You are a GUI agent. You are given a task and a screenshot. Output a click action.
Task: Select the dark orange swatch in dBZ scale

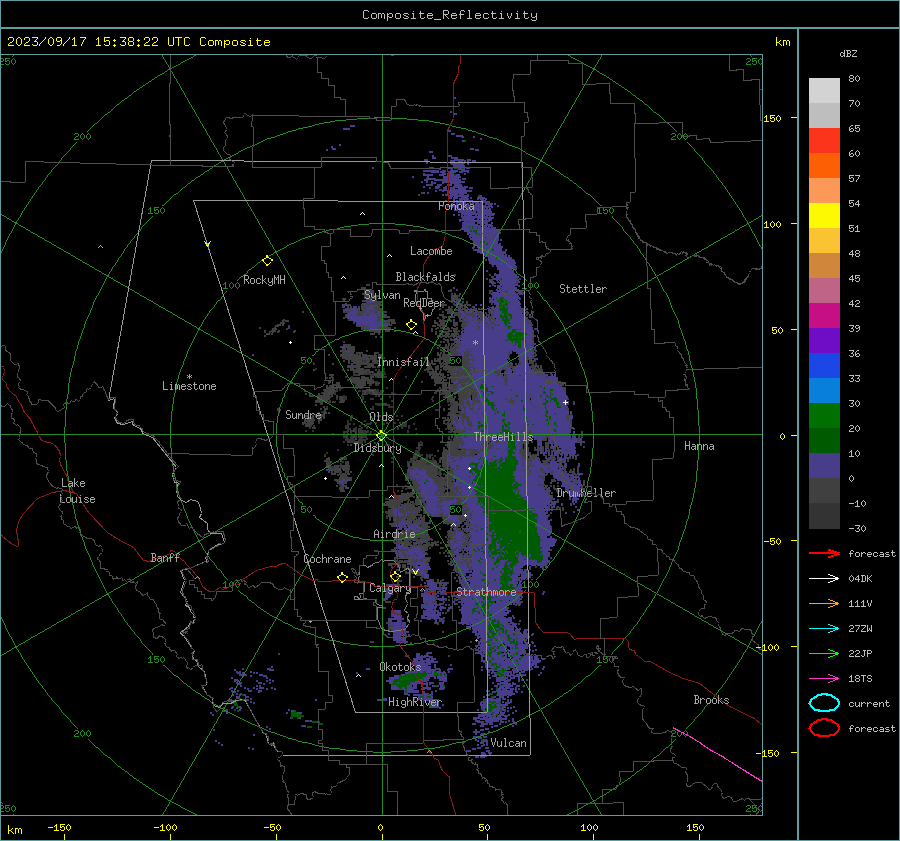(x=824, y=165)
